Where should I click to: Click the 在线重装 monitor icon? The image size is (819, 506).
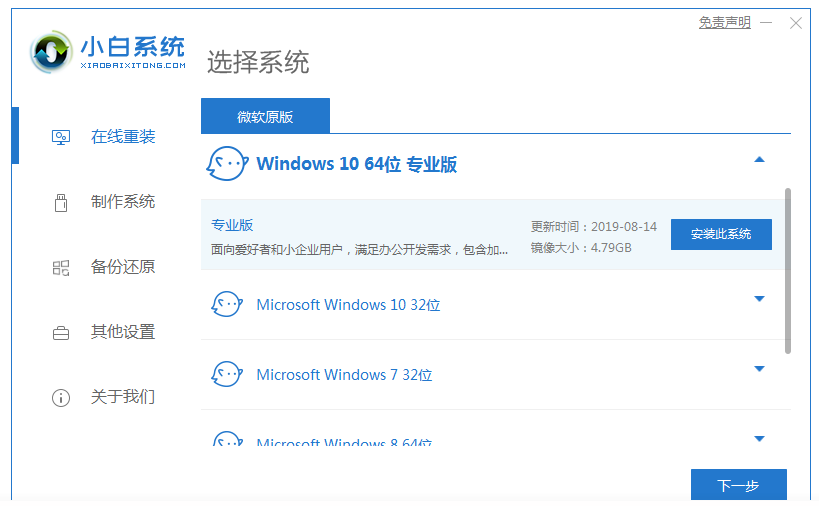point(61,137)
